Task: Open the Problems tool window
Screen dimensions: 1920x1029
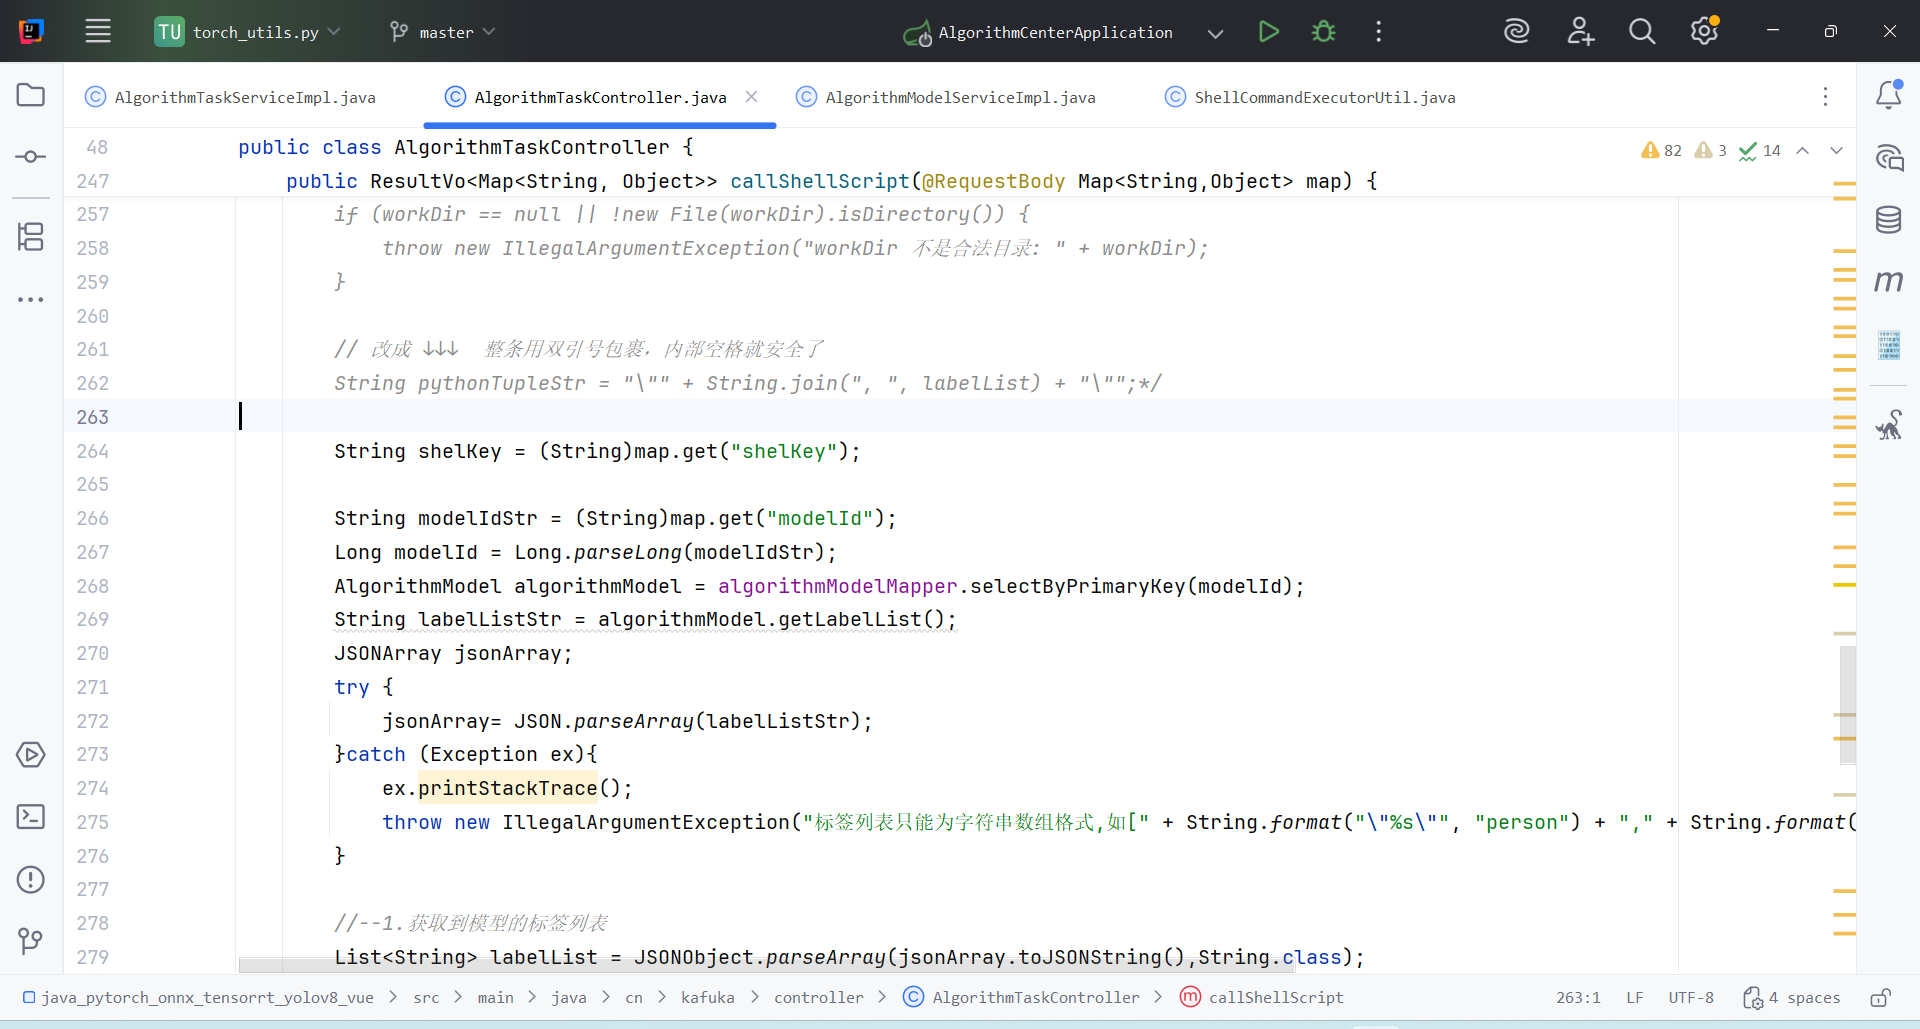Action: point(31,879)
